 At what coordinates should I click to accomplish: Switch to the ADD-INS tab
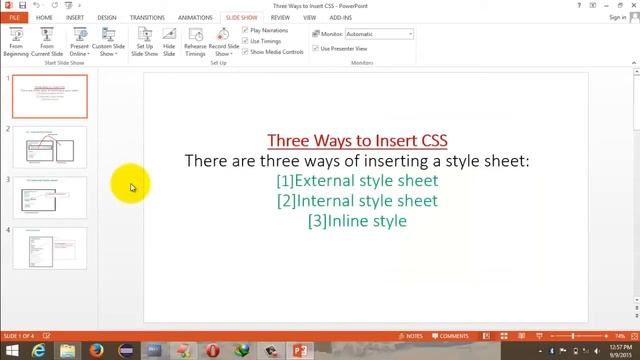point(340,18)
